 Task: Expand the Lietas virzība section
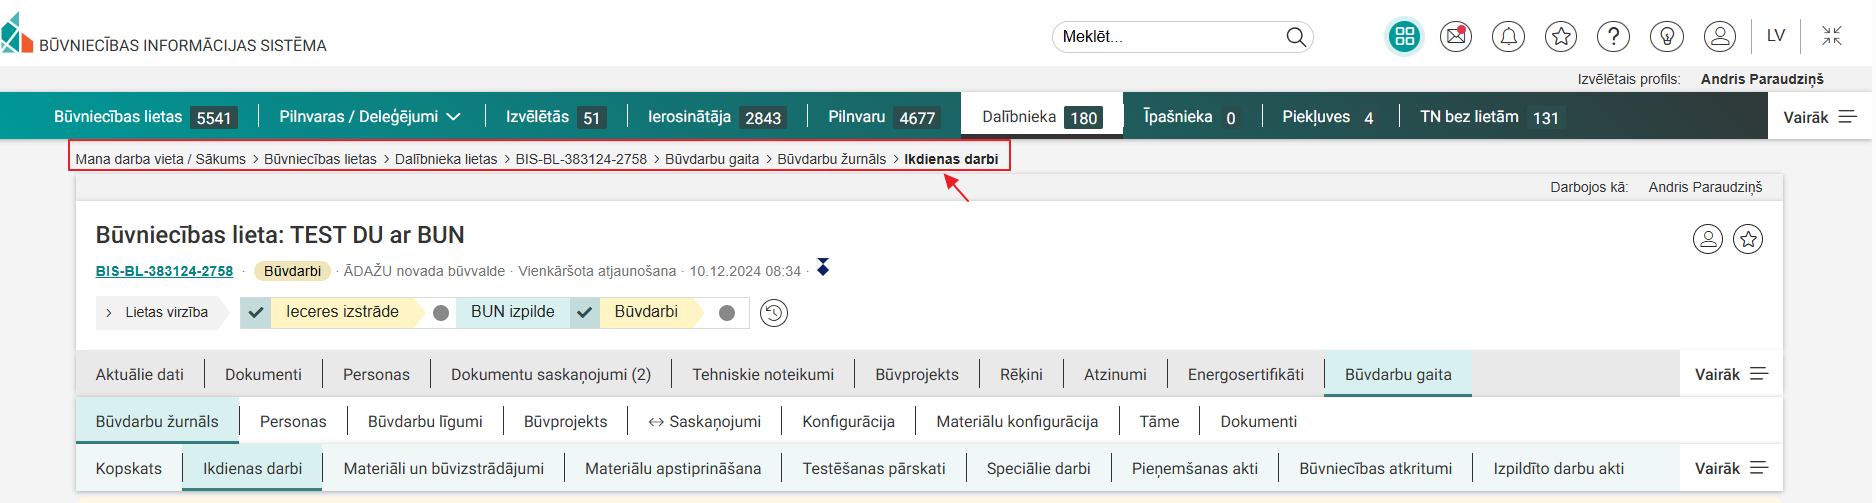(157, 313)
